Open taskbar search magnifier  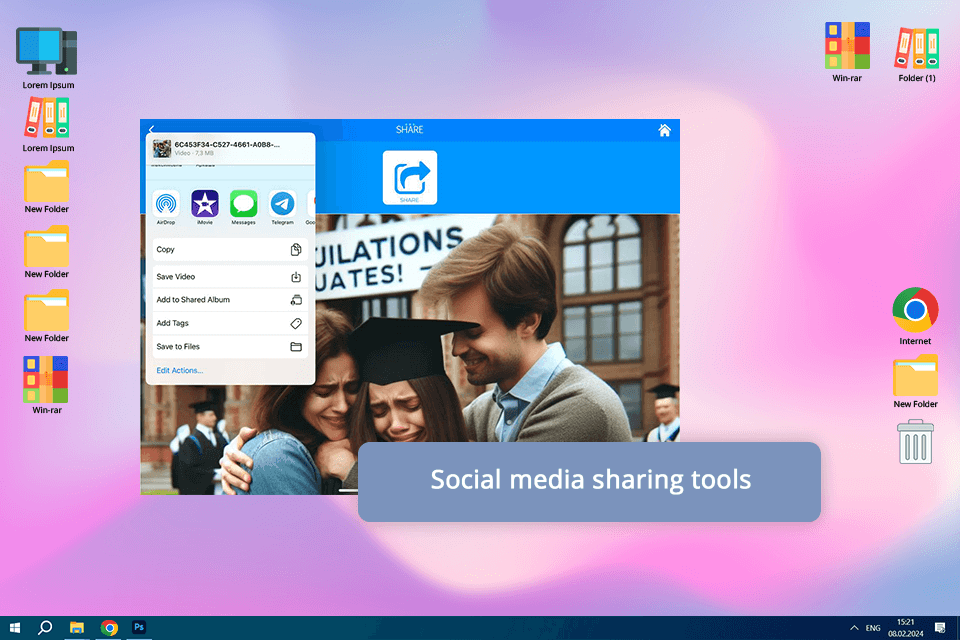pyautogui.click(x=45, y=628)
